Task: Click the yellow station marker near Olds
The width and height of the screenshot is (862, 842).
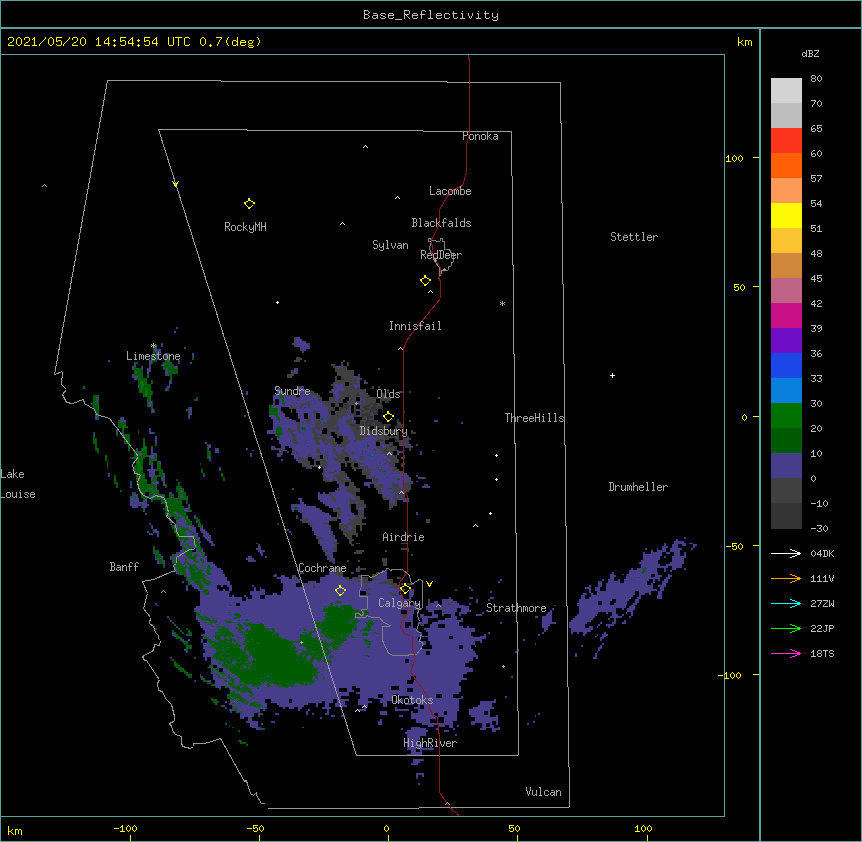Action: (x=388, y=416)
